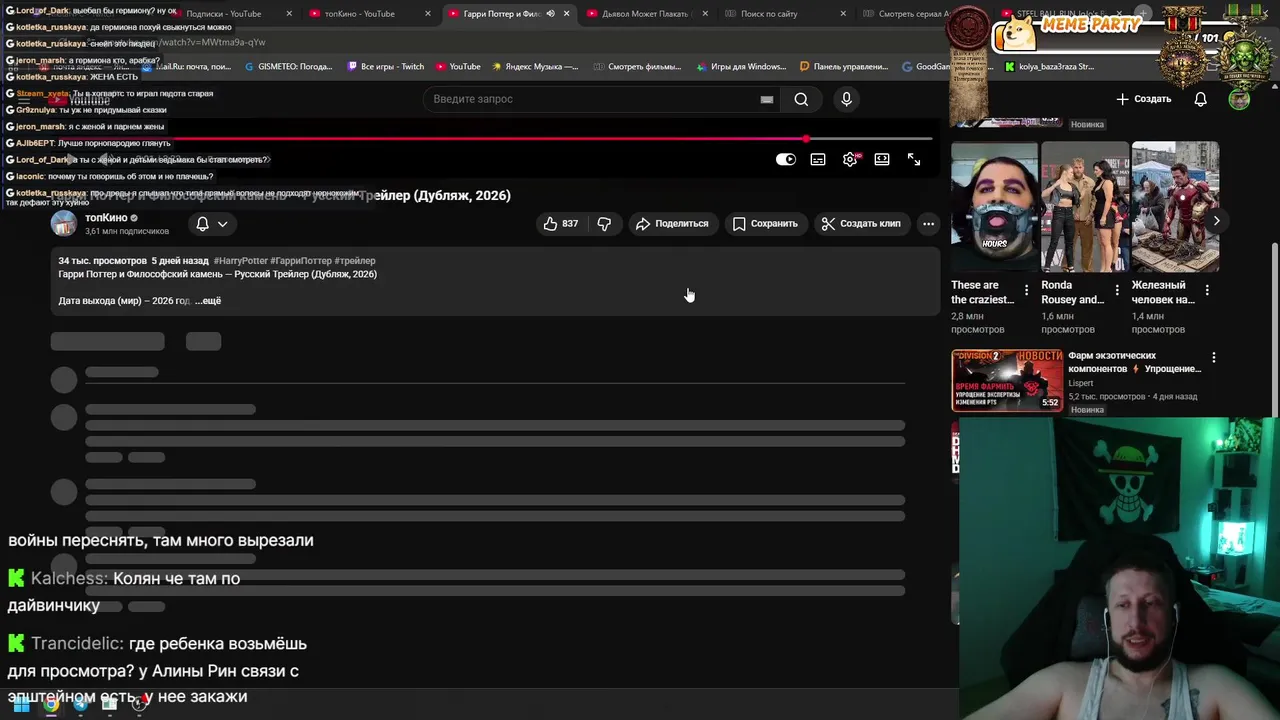This screenshot has width=1280, height=720.
Task: Click the Поделиться share button
Action: coord(672,224)
